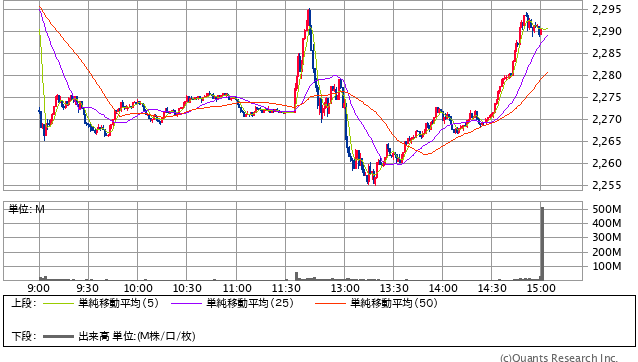Click the 単純移動平均(50) legend text
This screenshot has width=638, height=362.
tap(394, 303)
